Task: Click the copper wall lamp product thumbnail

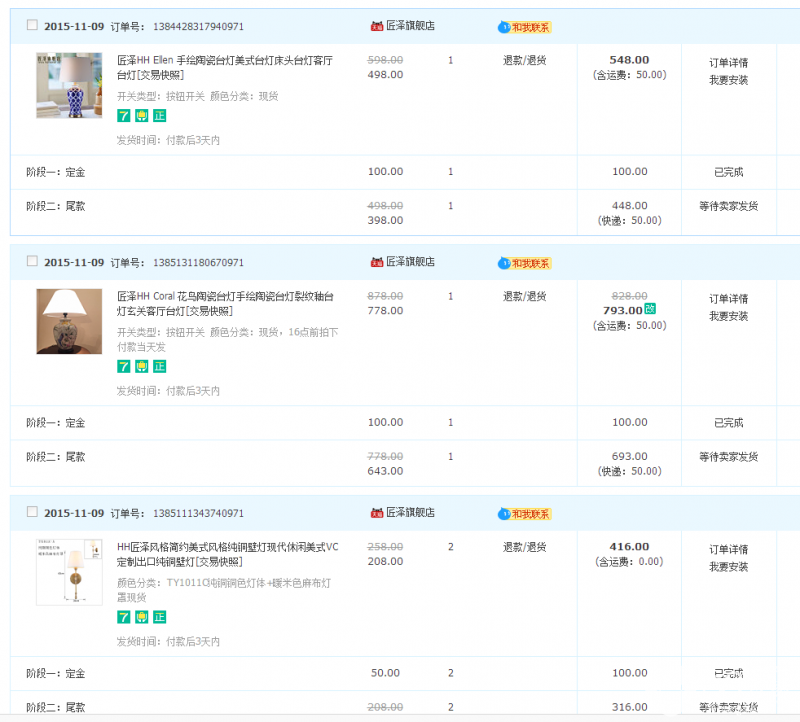Action: [x=69, y=571]
